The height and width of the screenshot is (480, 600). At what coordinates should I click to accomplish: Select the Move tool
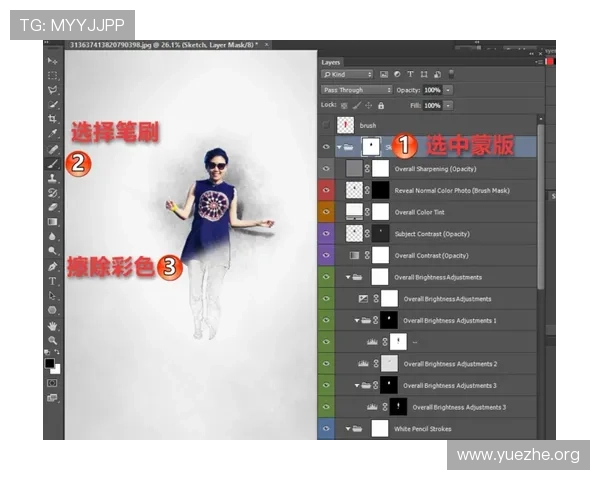point(52,61)
